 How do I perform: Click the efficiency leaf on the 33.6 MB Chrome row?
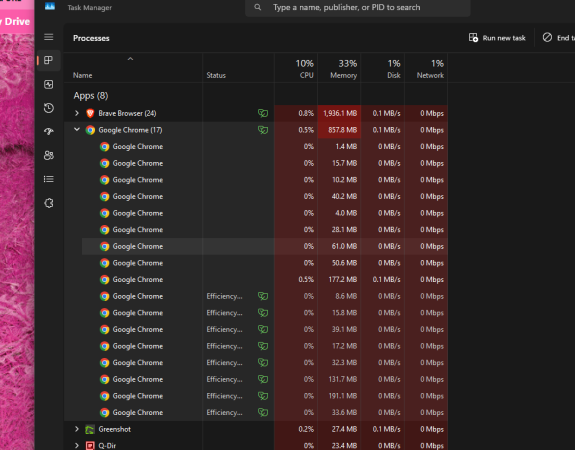coord(263,413)
